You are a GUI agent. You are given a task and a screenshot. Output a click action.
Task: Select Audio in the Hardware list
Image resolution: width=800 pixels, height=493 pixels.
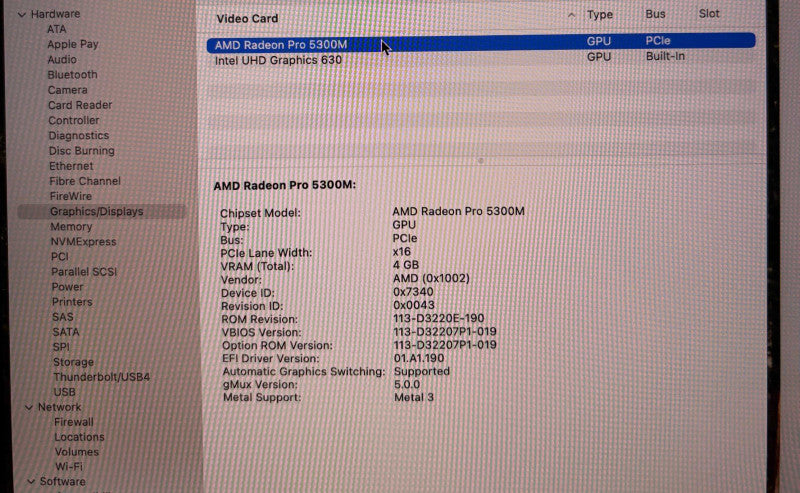(62, 60)
